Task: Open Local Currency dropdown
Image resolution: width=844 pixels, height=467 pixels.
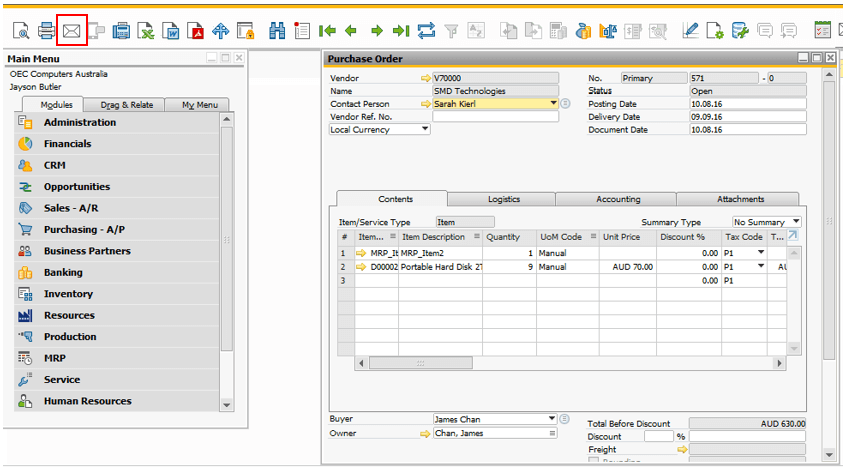Action: tap(425, 129)
